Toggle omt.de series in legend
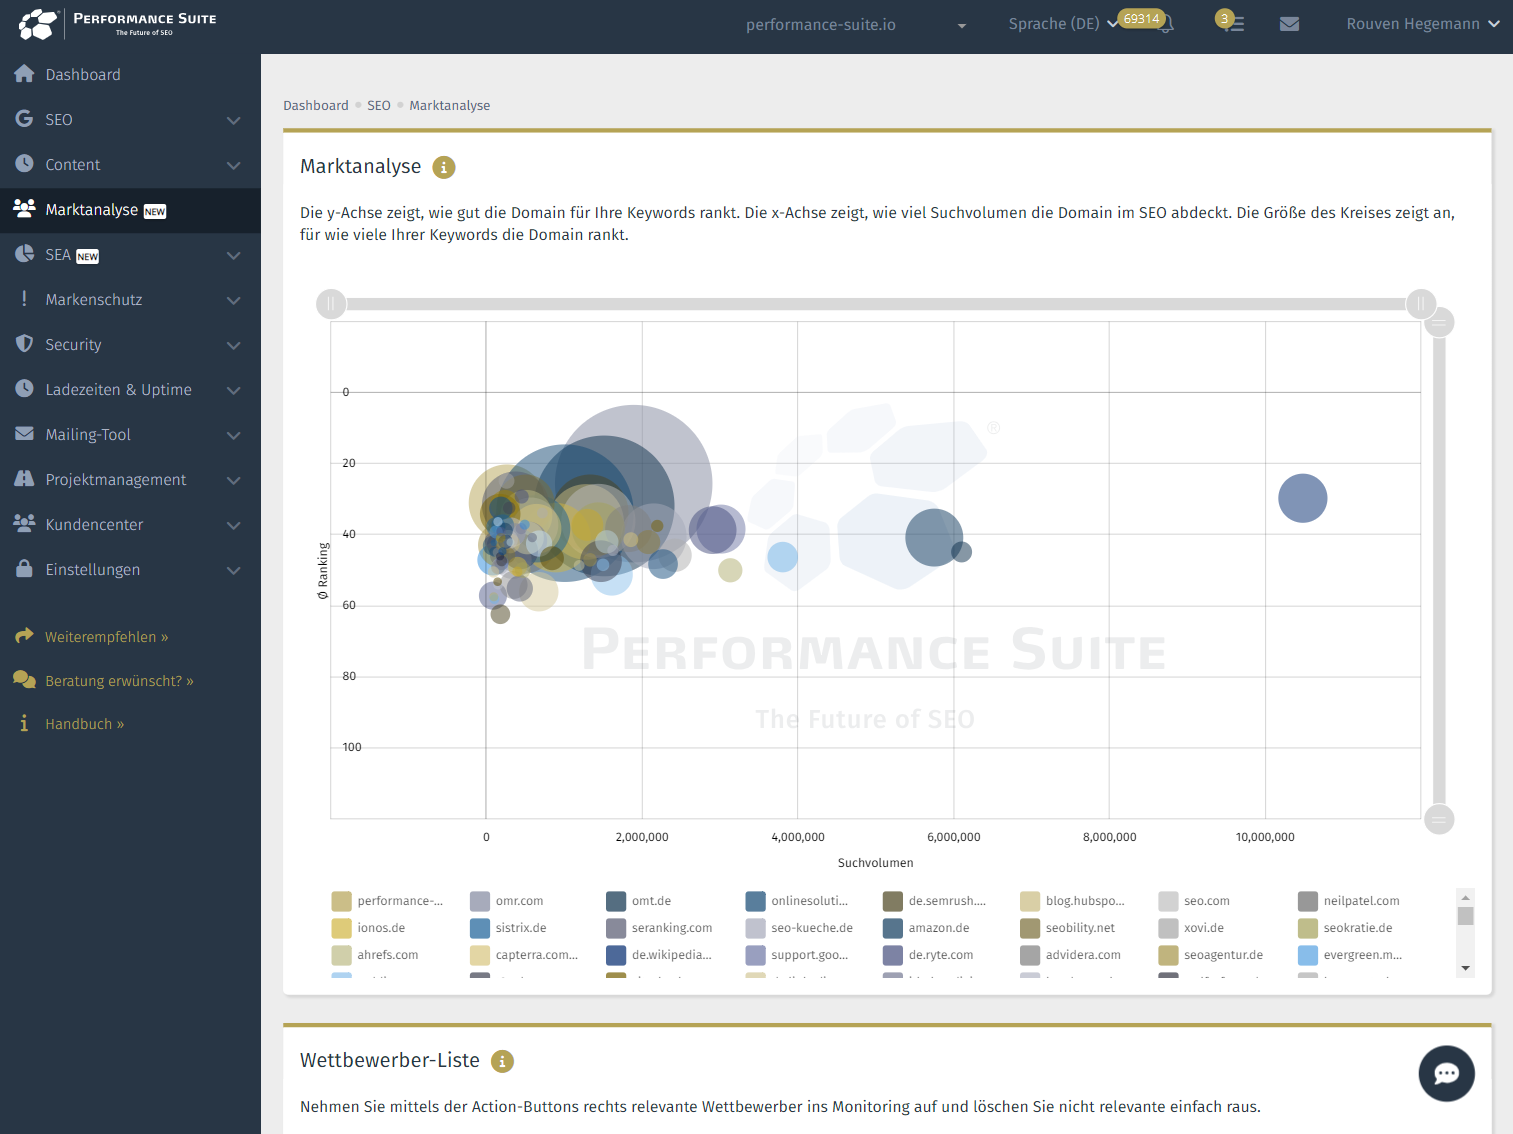Screen dimensions: 1513x1134 click(x=639, y=901)
